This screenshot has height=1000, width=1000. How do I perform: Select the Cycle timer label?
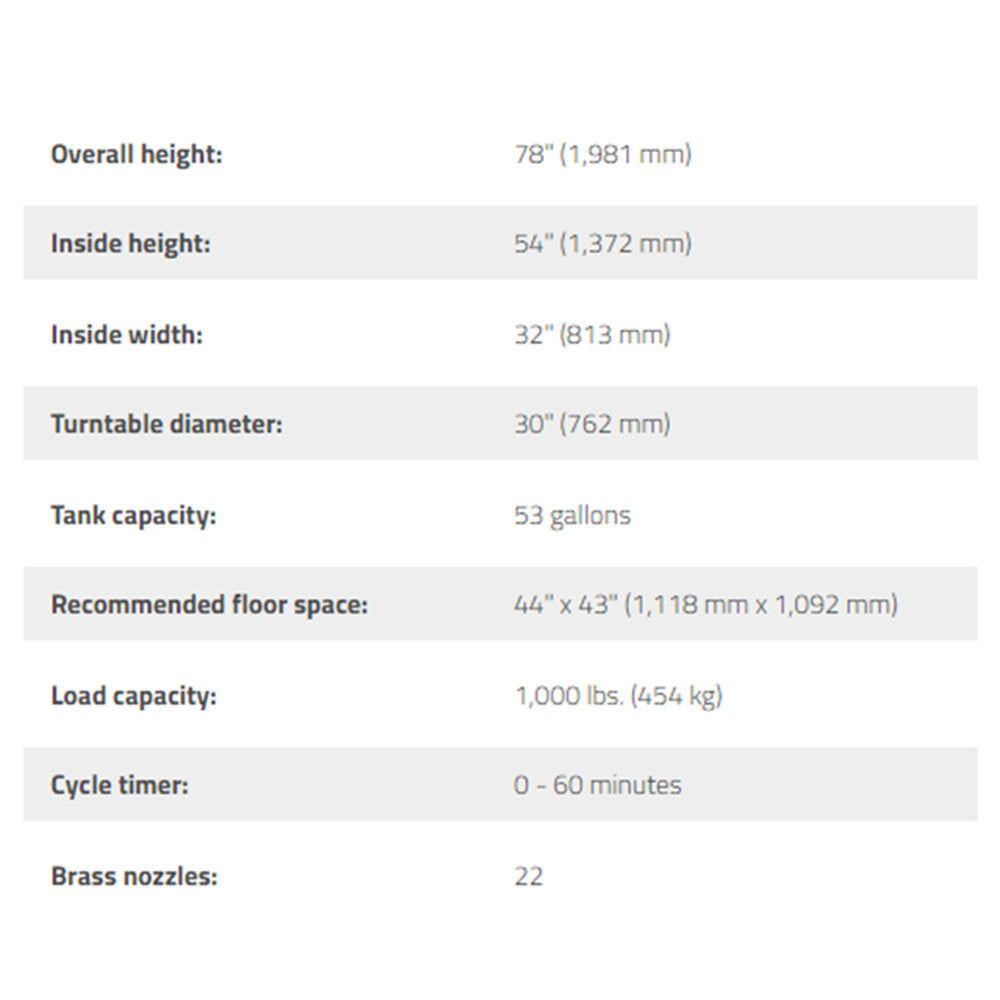120,786
